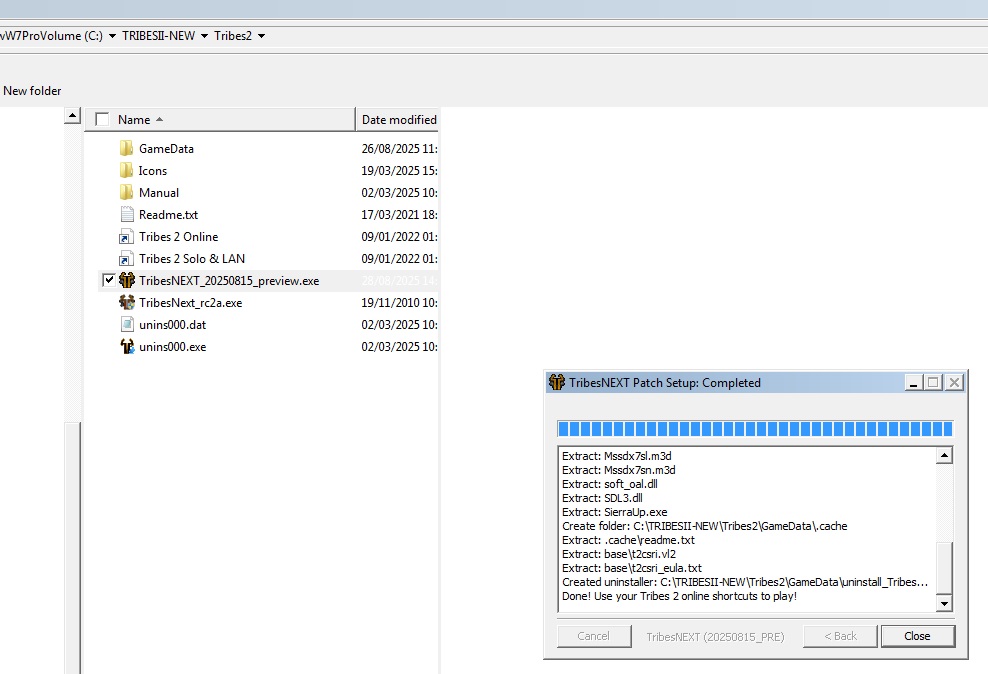The width and height of the screenshot is (988, 674).
Task: Click the TribesNEXT (20250815_PRE) version label
Action: click(x=715, y=637)
